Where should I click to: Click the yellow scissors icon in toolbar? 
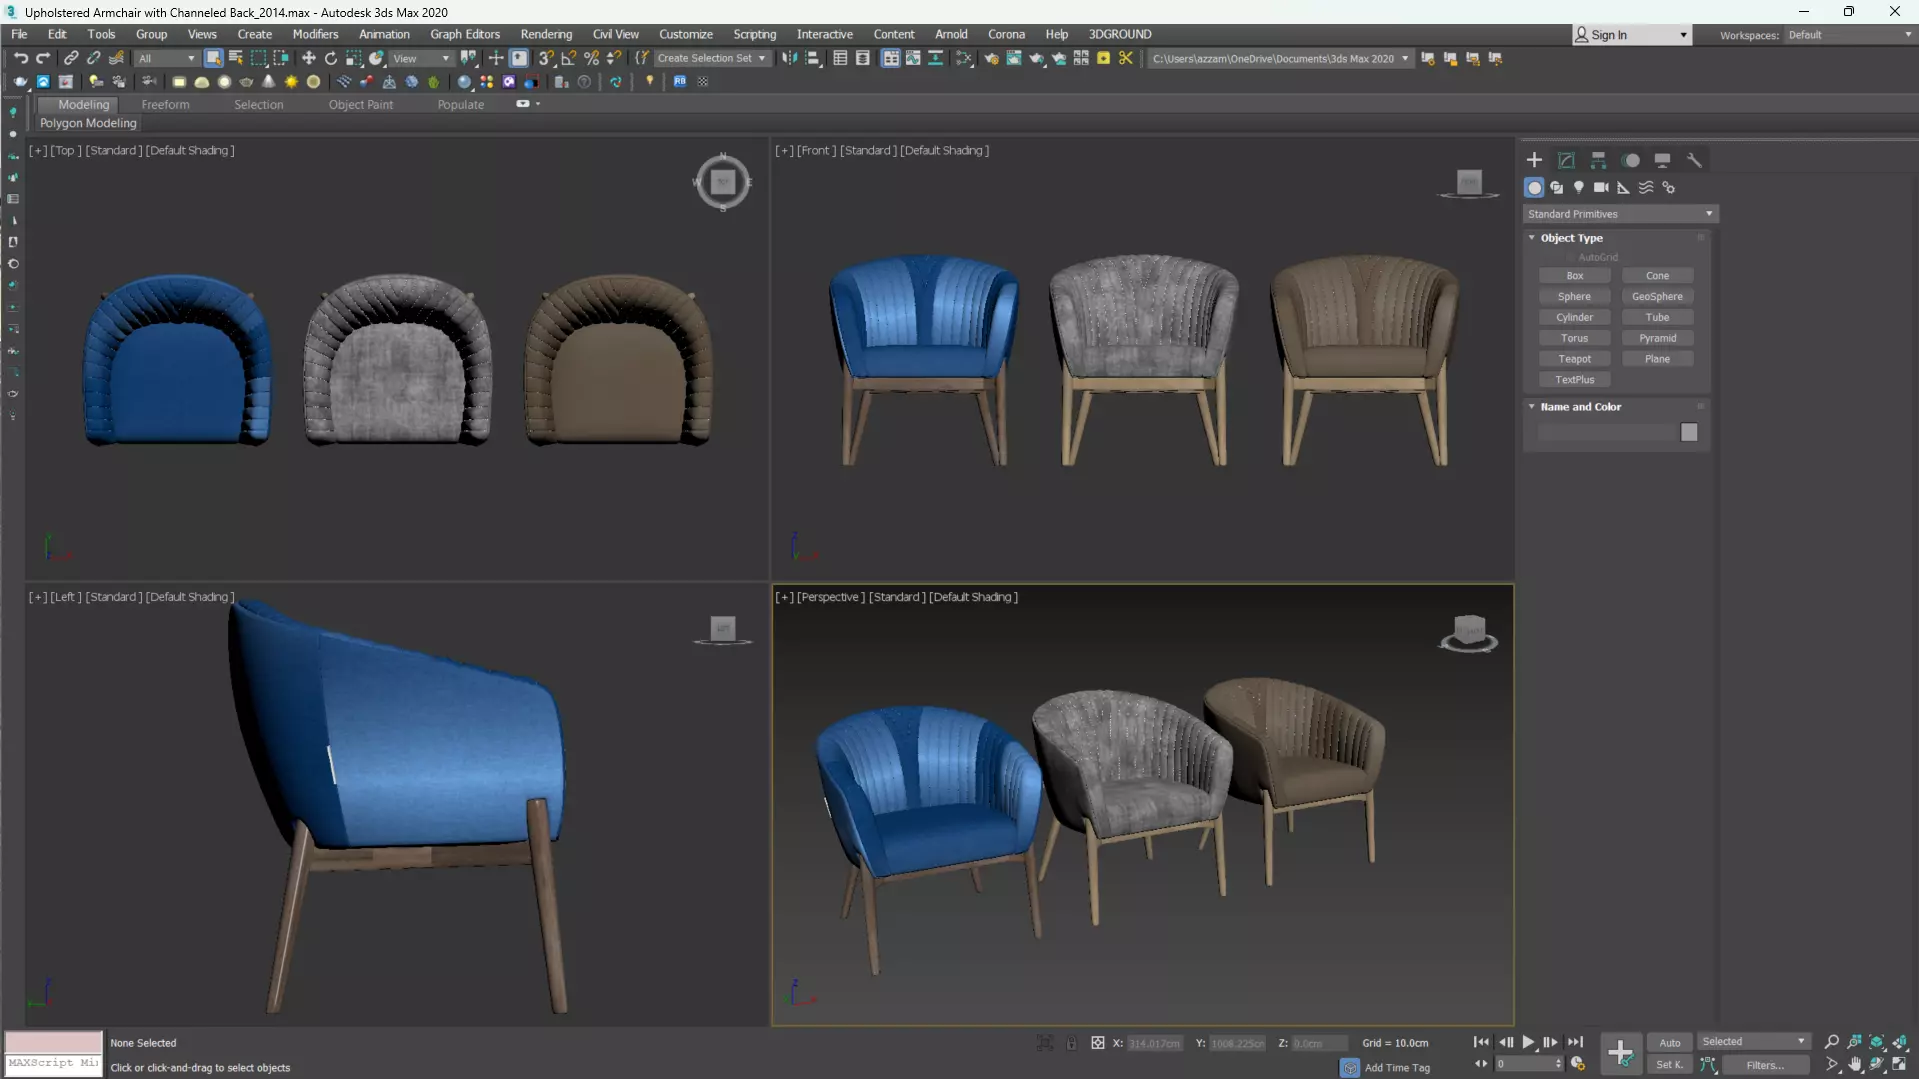(x=1126, y=58)
